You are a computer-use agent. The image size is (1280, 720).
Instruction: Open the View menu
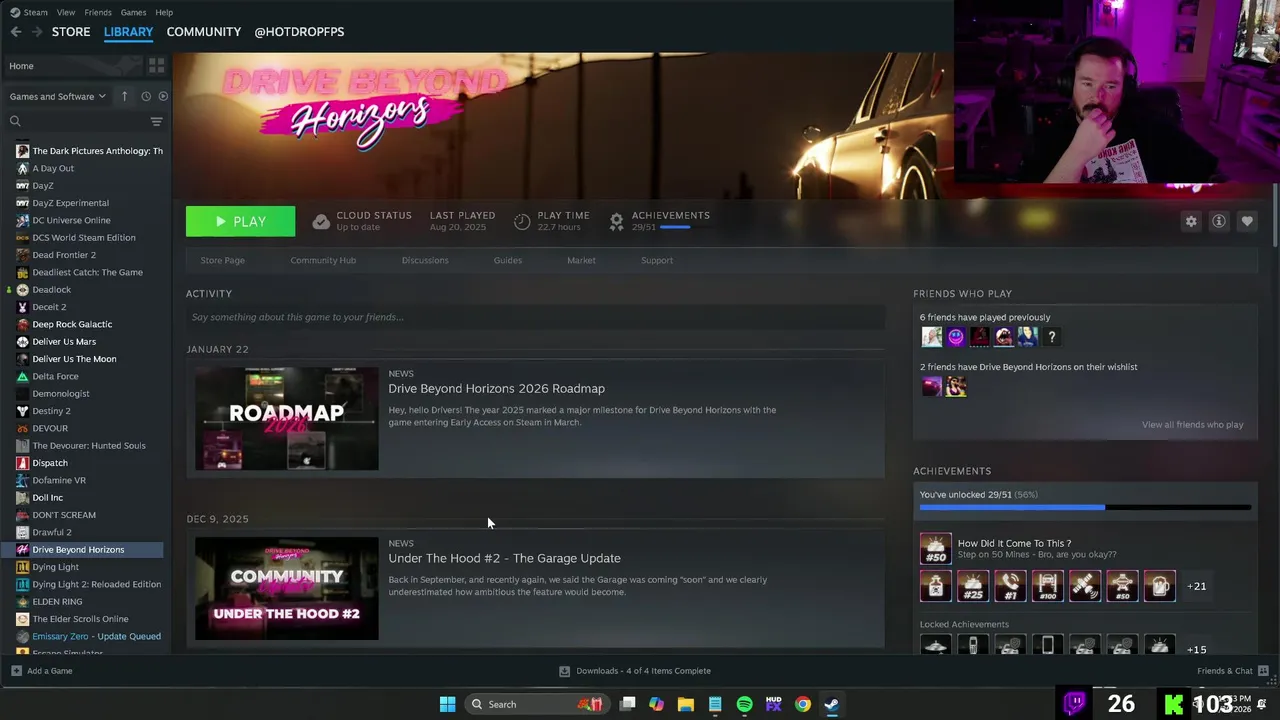coord(66,12)
